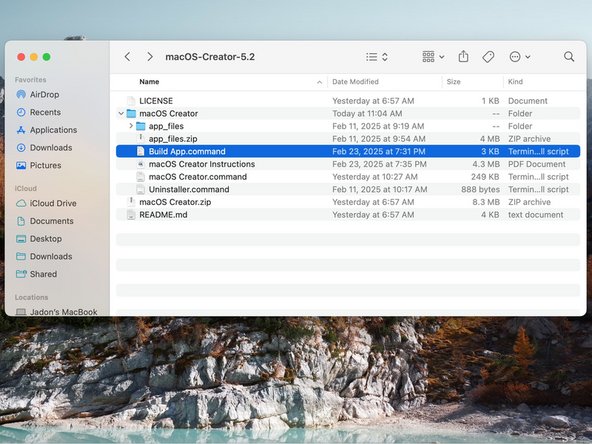The height and width of the screenshot is (444, 592).
Task: Click 'Today at 11:04 AM' date cell
Action: click(367, 113)
